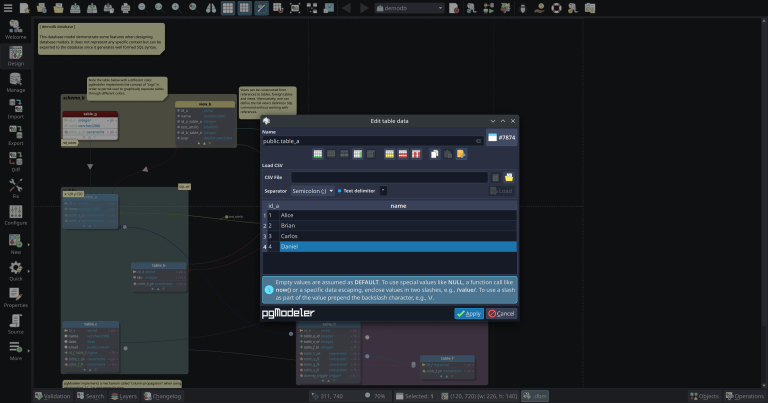The image size is (768, 403).
Task: Click the navigate back arrow
Action: 346,8
